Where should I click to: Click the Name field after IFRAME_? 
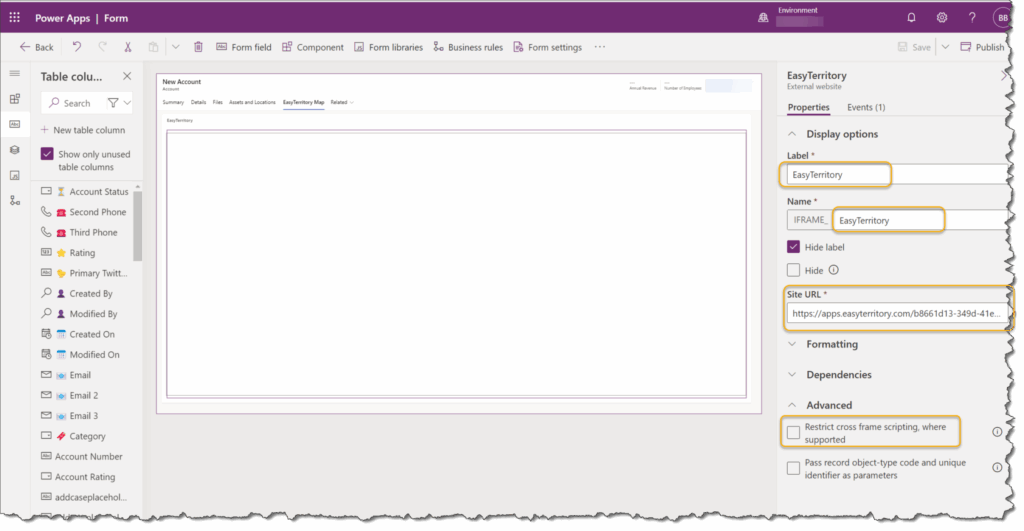[921, 220]
